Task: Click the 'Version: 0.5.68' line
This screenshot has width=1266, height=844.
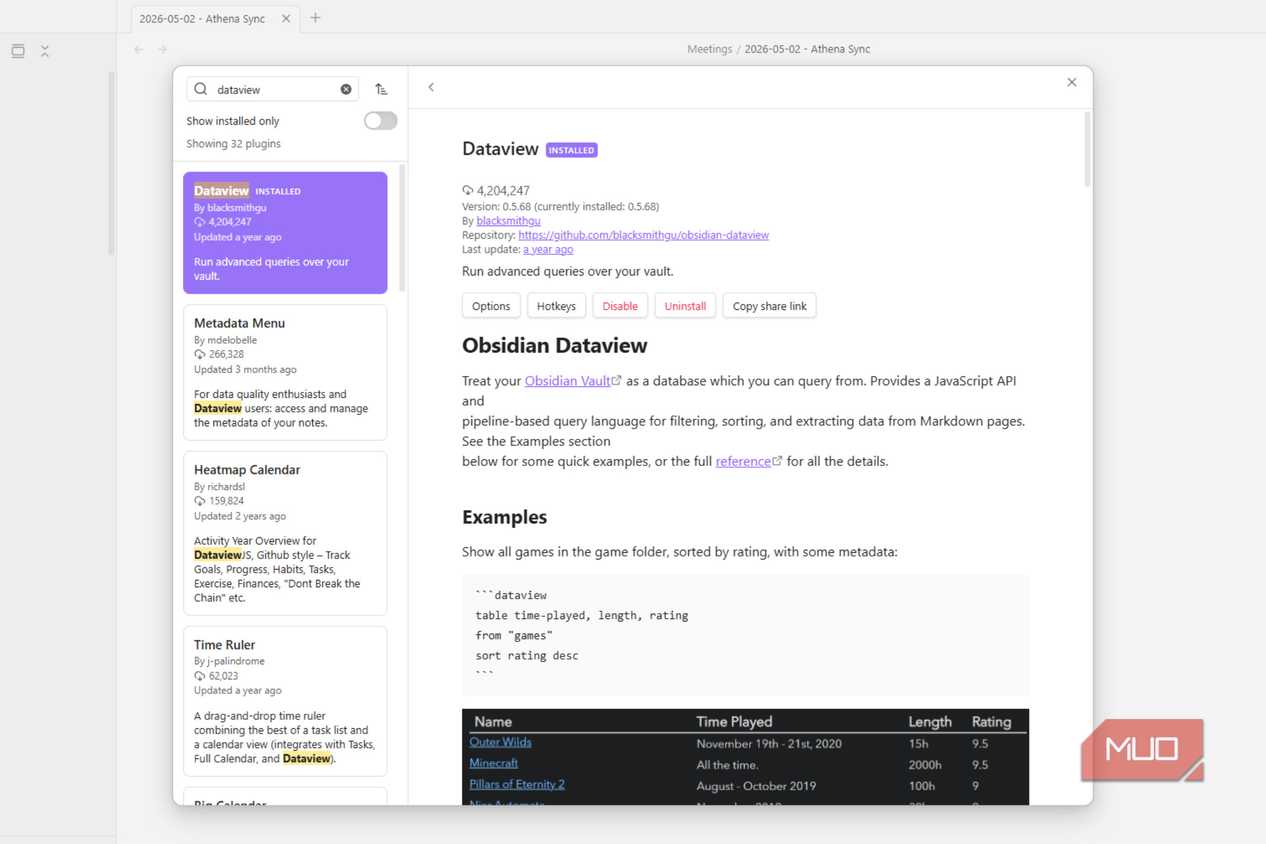Action: pos(560,207)
